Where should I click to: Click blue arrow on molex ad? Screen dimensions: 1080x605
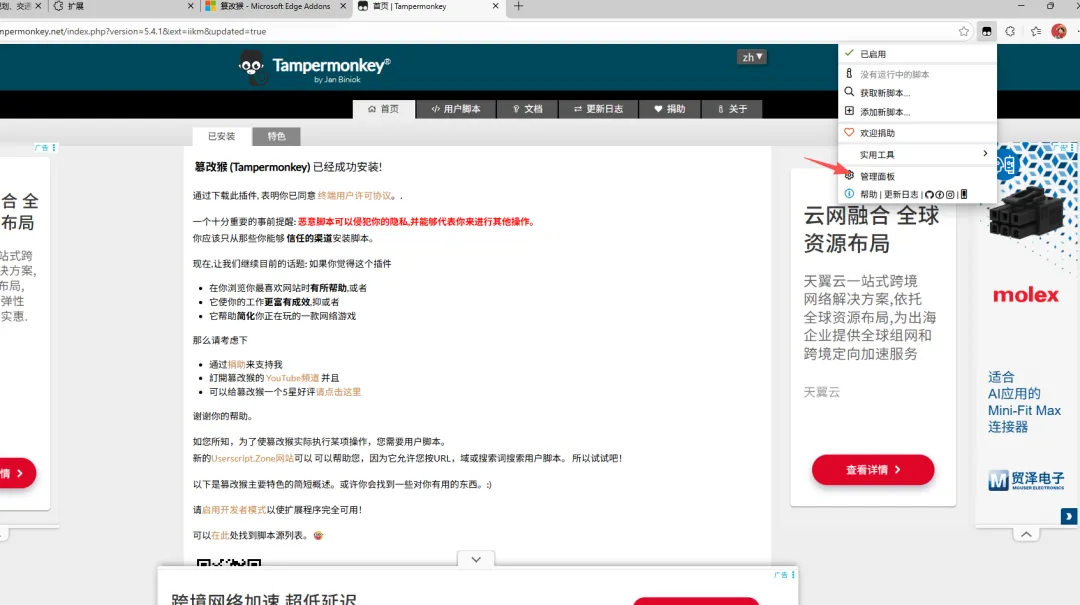coord(1068,515)
